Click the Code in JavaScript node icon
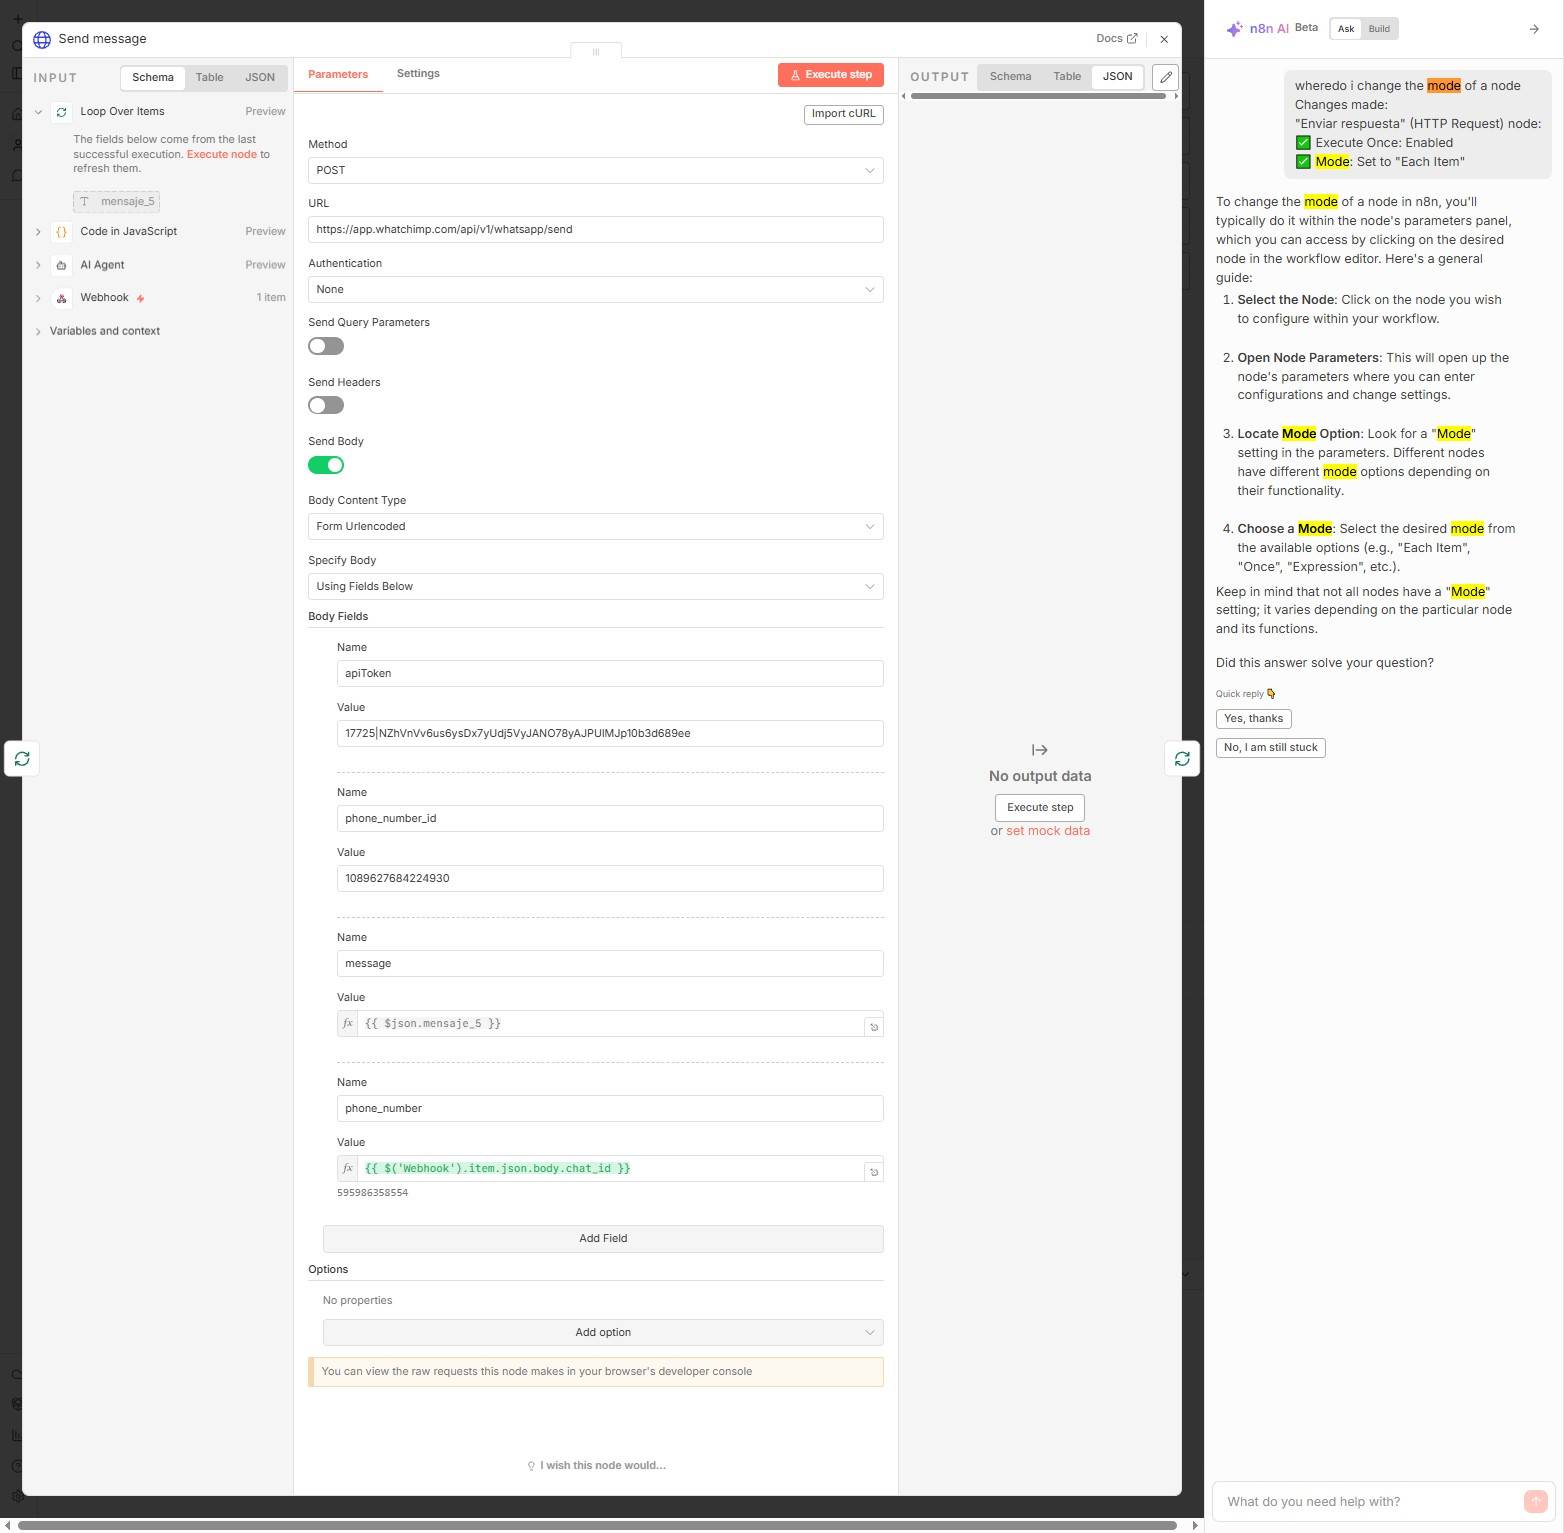Viewport: 1564px width, 1533px height. [x=62, y=232]
